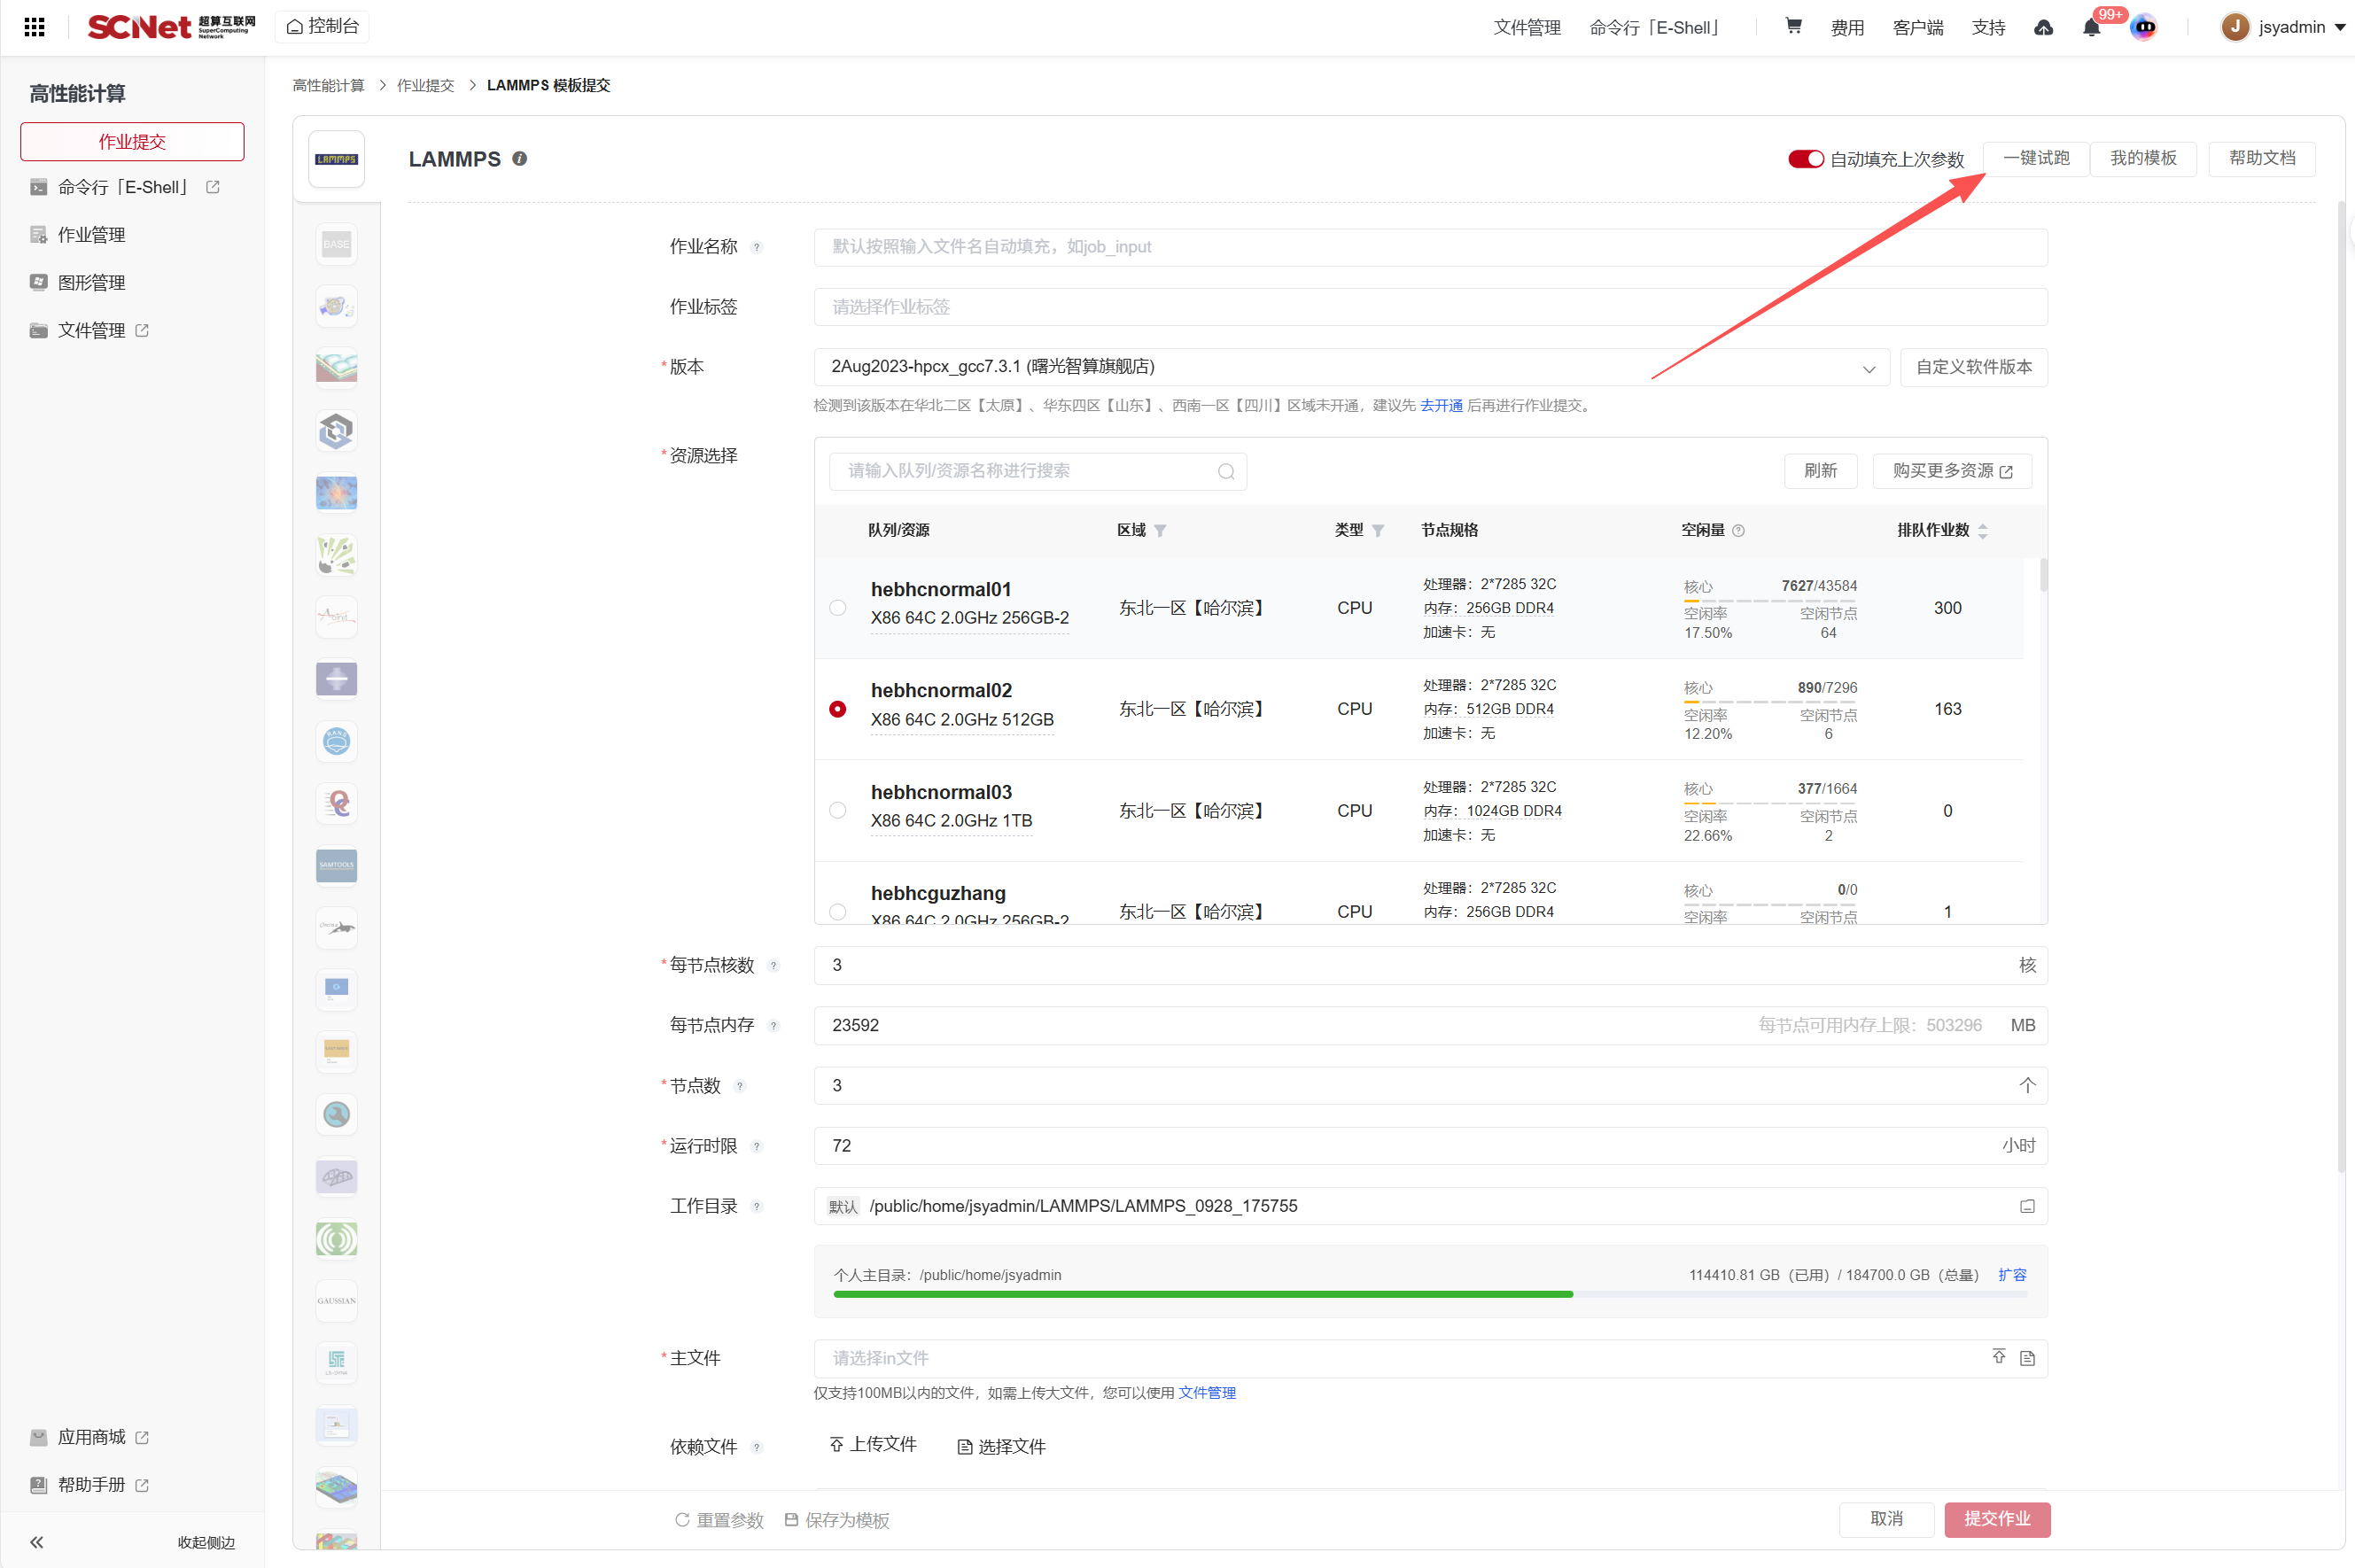Click the LAMMPS info icon
Viewport: 2355px width, 1568px height.
coord(520,159)
